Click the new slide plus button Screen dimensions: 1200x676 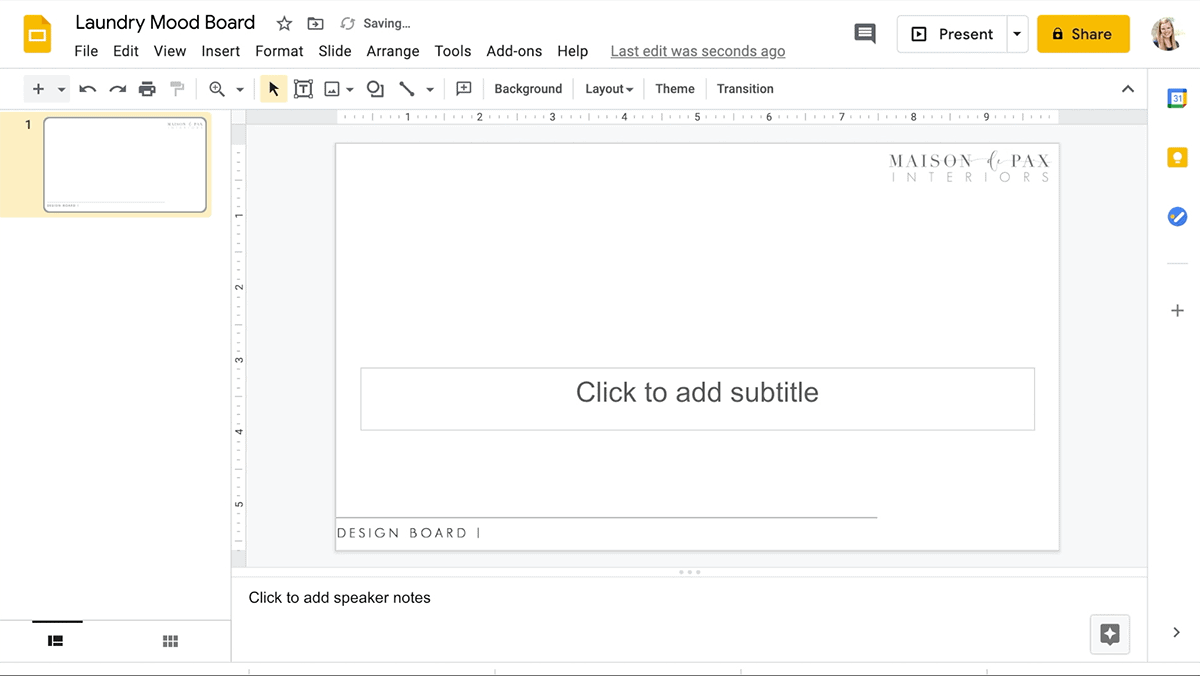click(38, 89)
